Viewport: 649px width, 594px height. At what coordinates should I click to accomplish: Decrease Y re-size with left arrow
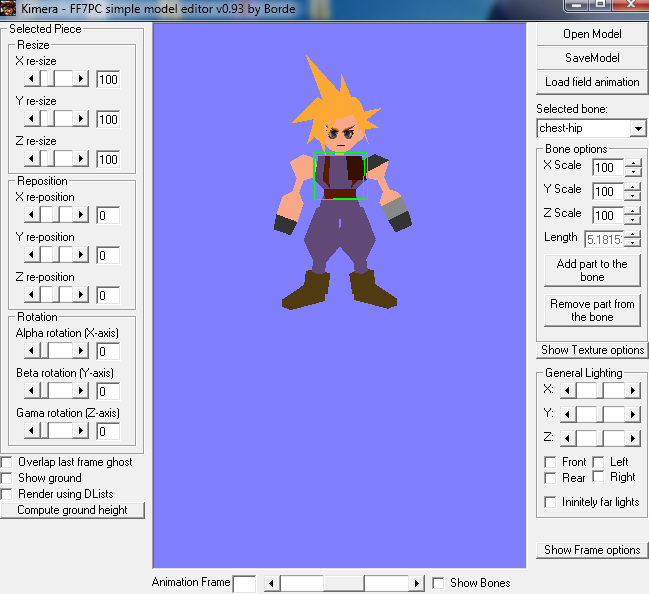click(x=31, y=118)
